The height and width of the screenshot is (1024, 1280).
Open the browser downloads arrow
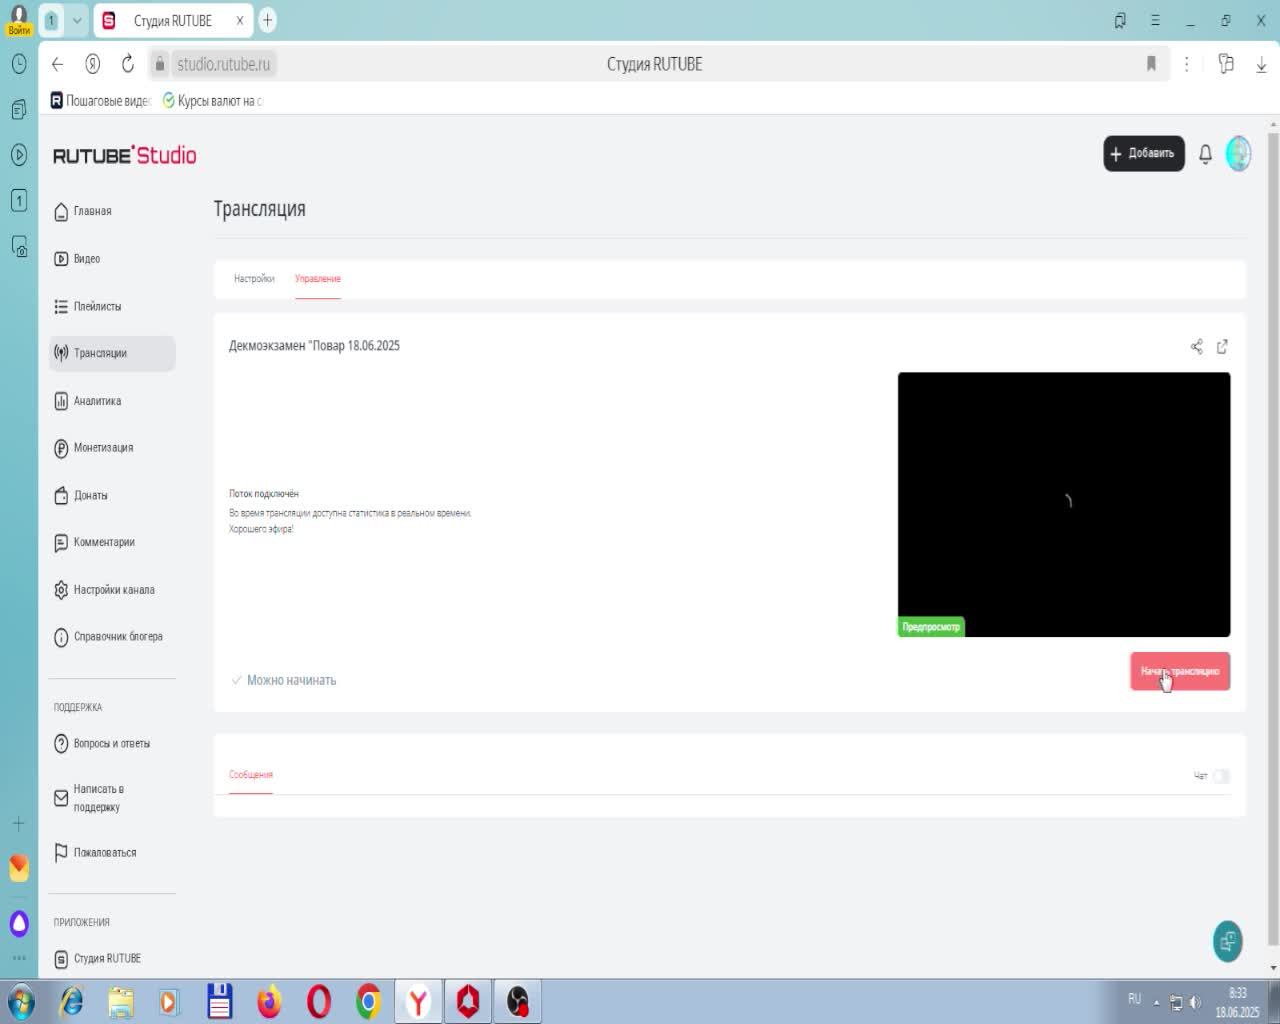1261,64
